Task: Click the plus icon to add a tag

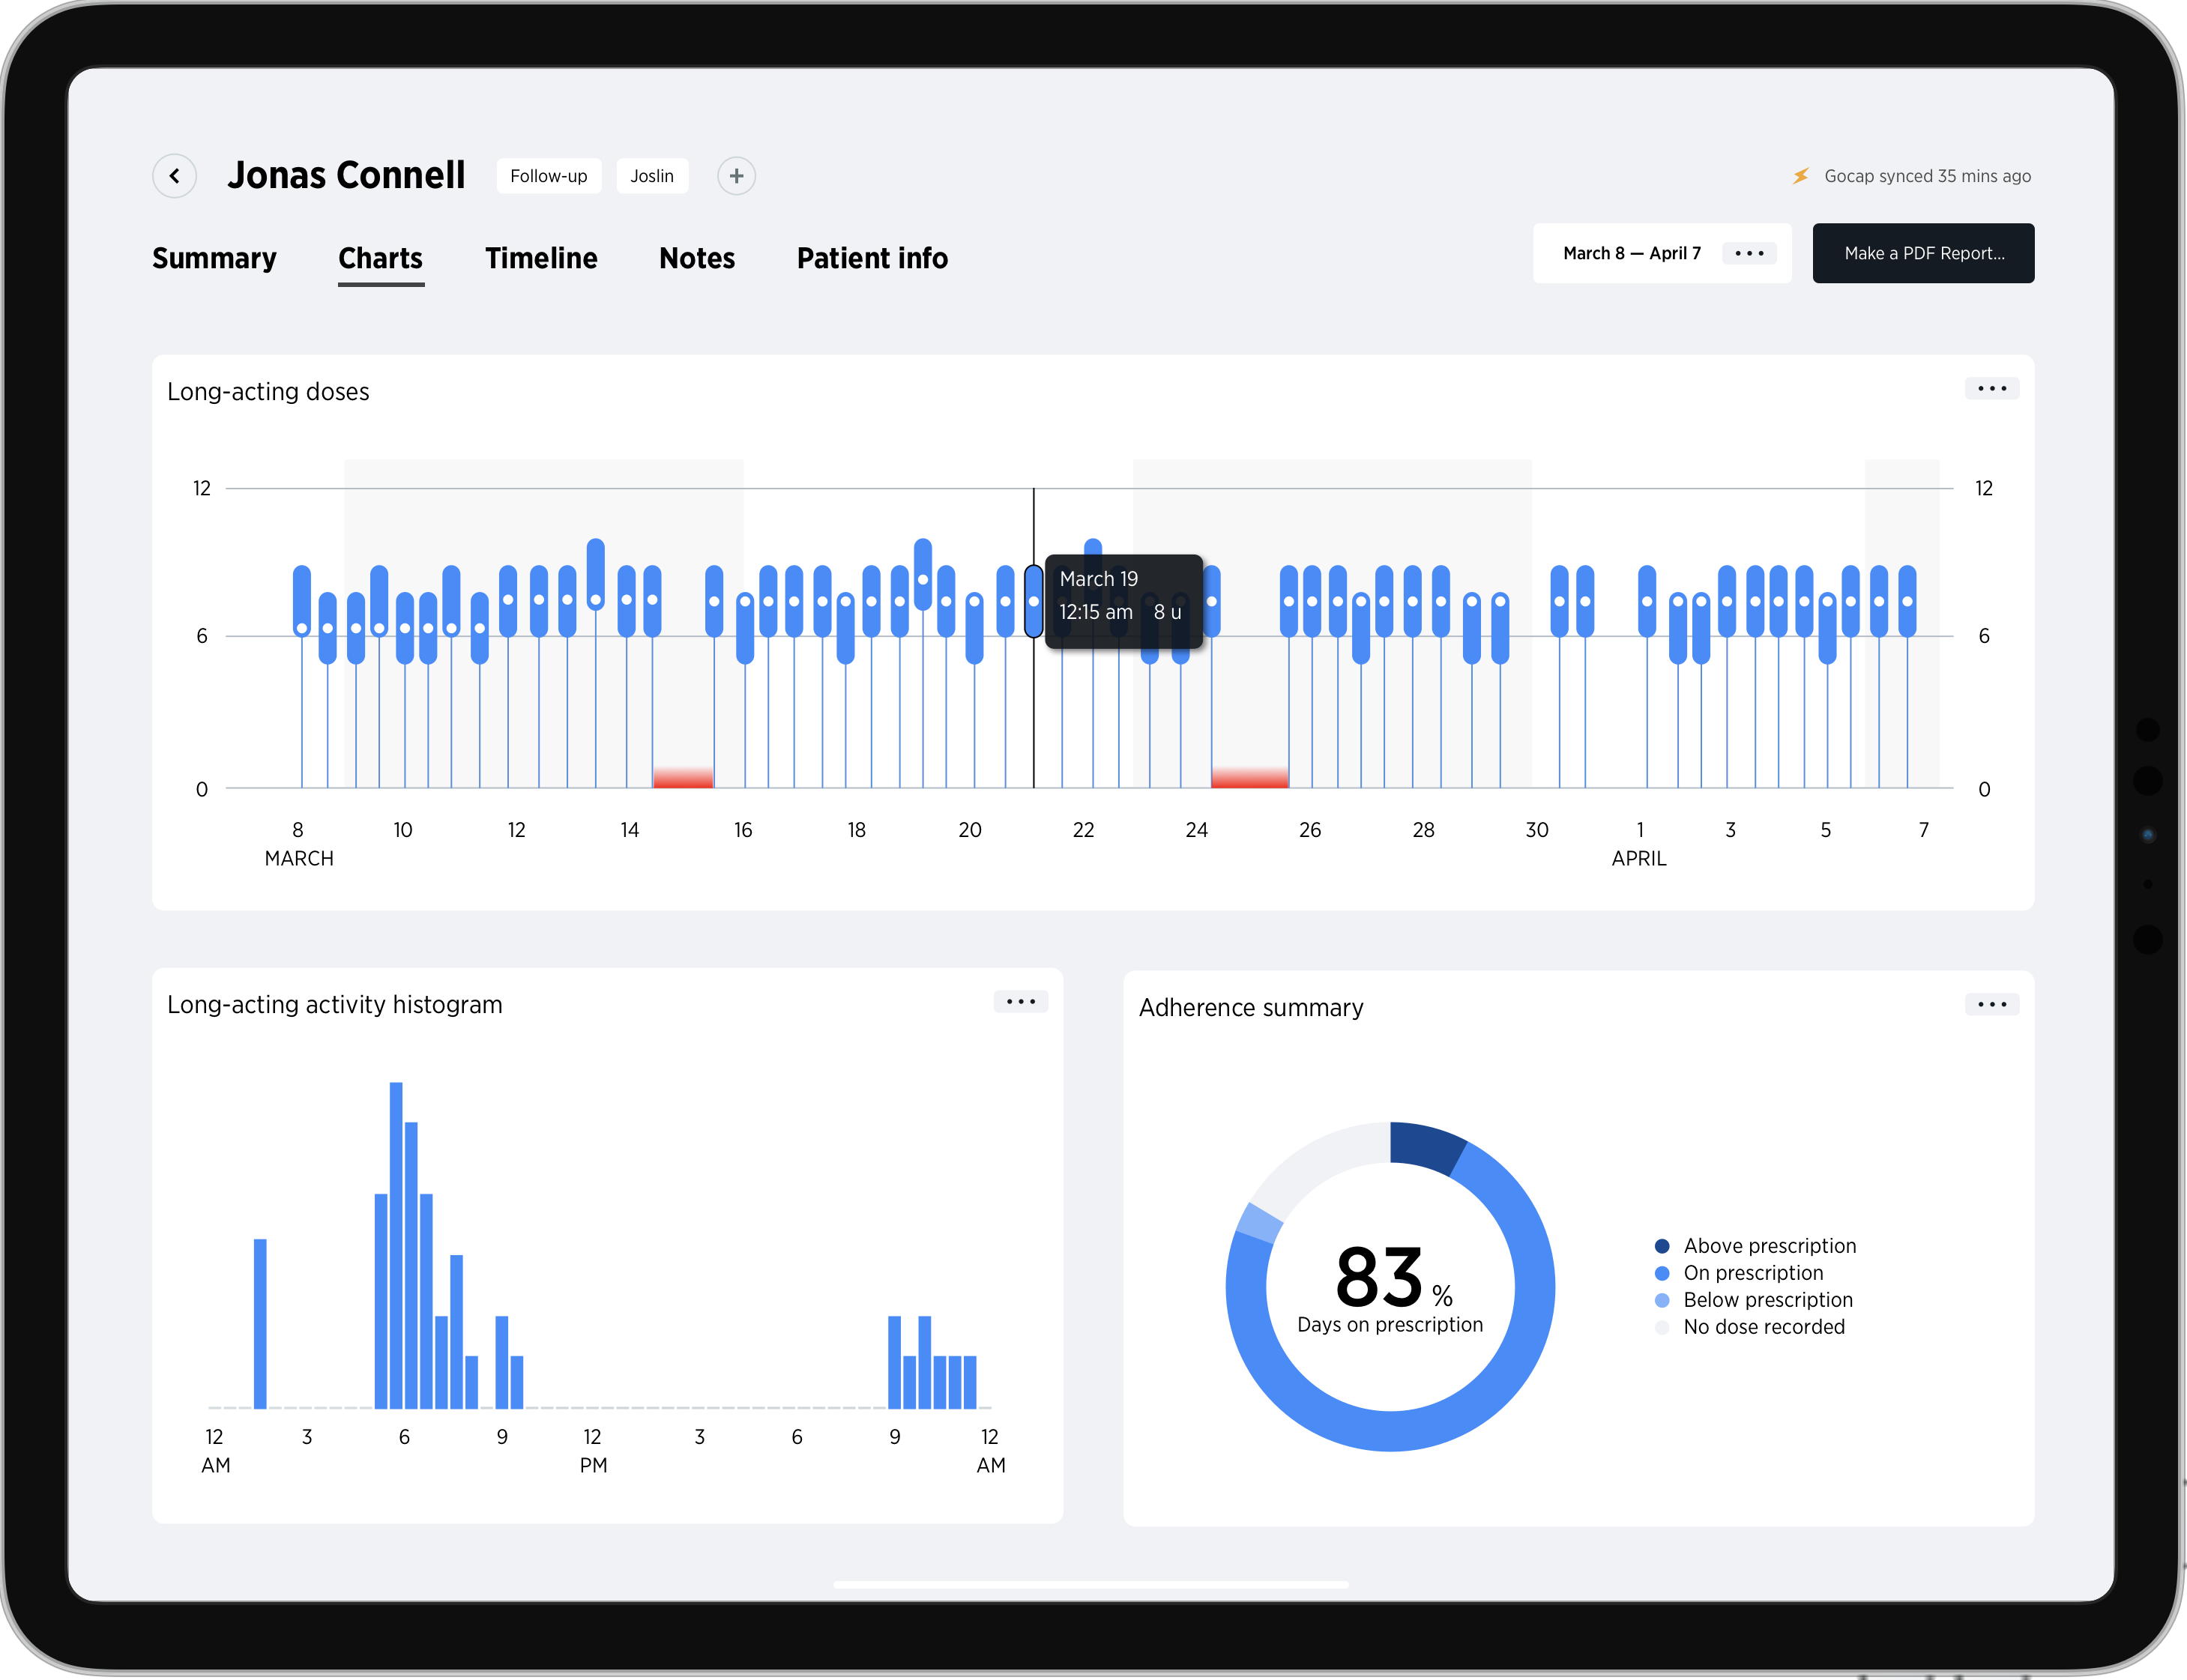Action: (x=736, y=176)
